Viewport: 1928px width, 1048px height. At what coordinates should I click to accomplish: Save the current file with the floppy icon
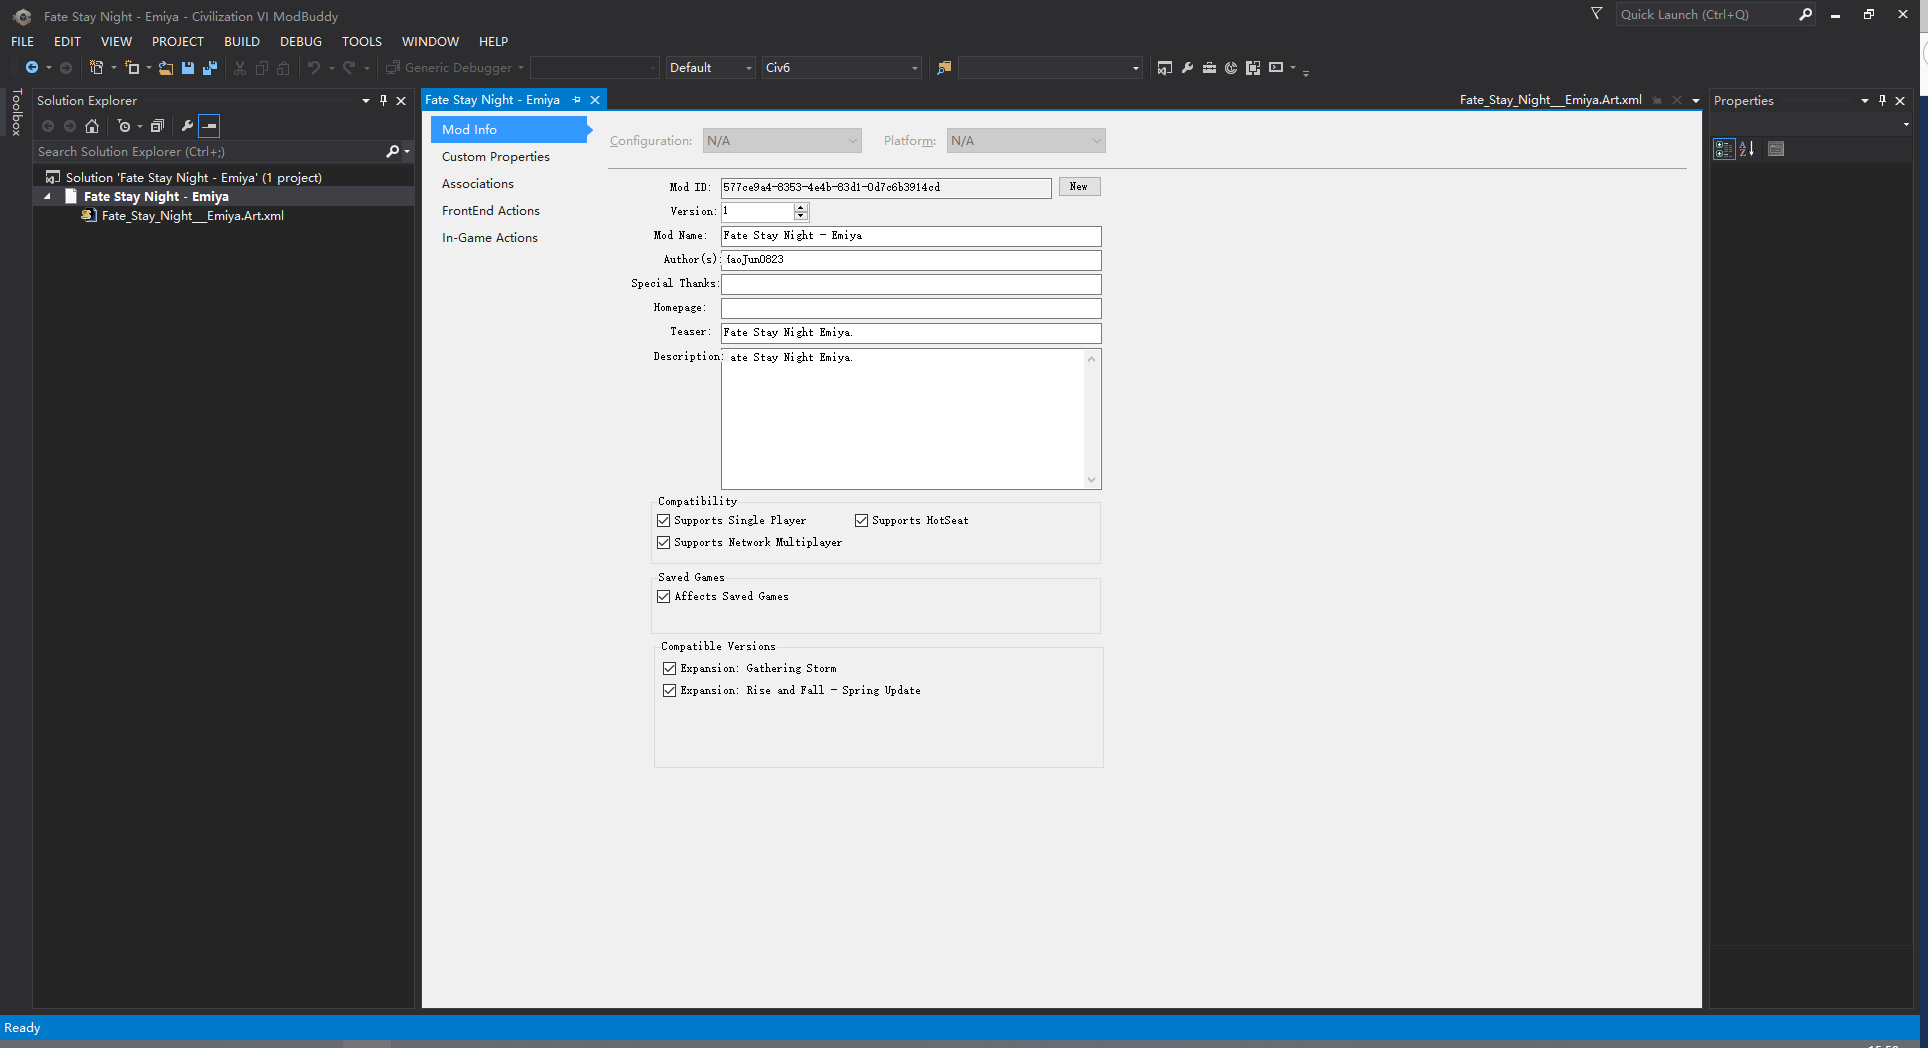click(x=188, y=67)
